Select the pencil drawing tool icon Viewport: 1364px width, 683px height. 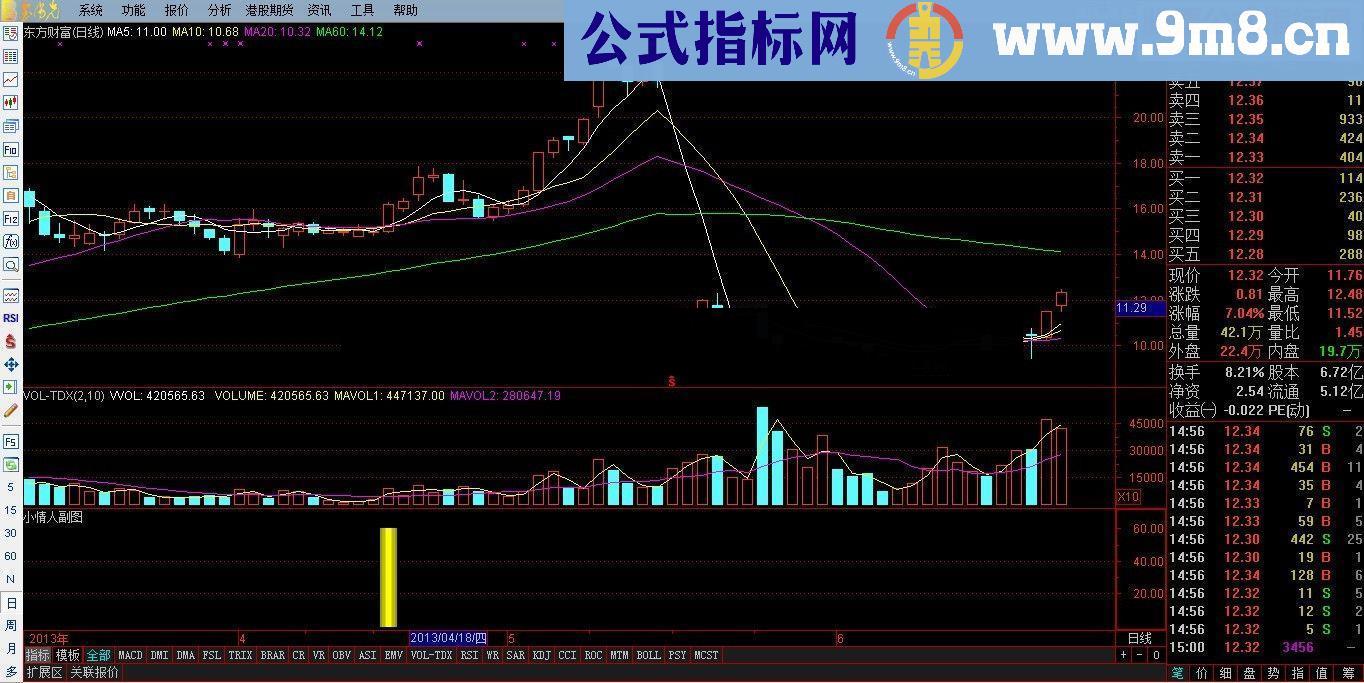tap(11, 410)
